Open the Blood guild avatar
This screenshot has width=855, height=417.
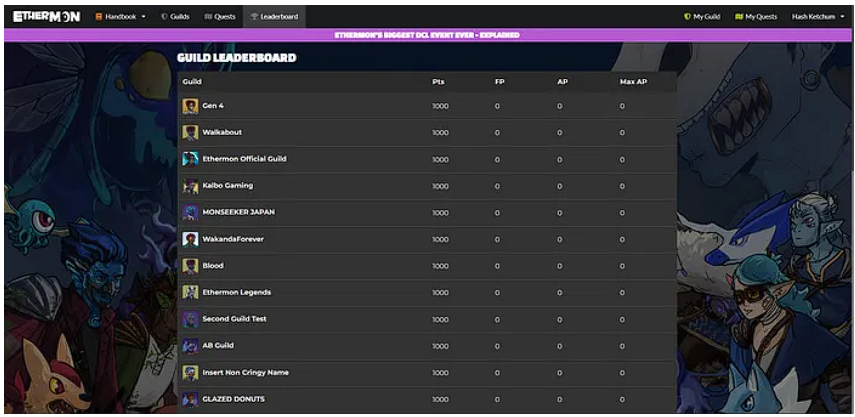[190, 266]
